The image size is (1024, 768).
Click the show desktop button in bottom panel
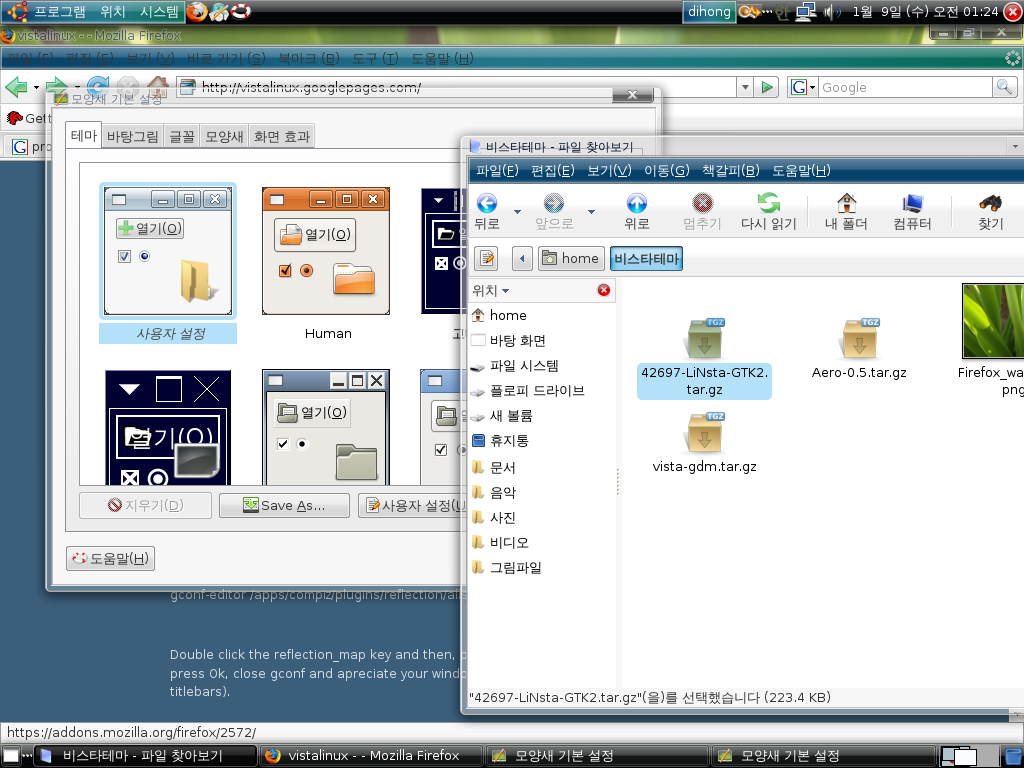pyautogui.click(x=11, y=756)
